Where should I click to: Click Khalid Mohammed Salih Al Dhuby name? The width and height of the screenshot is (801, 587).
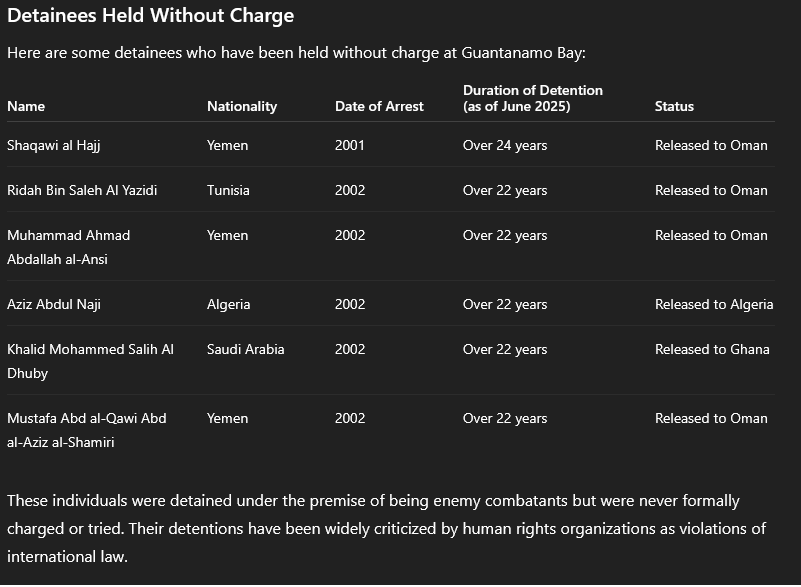pos(90,361)
